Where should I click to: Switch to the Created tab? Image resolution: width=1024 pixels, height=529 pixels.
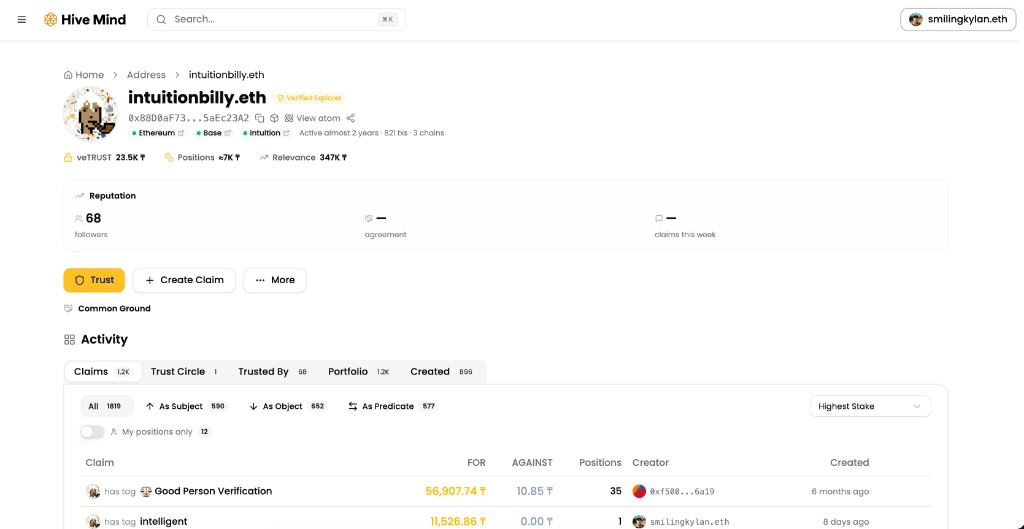[x=441, y=372]
